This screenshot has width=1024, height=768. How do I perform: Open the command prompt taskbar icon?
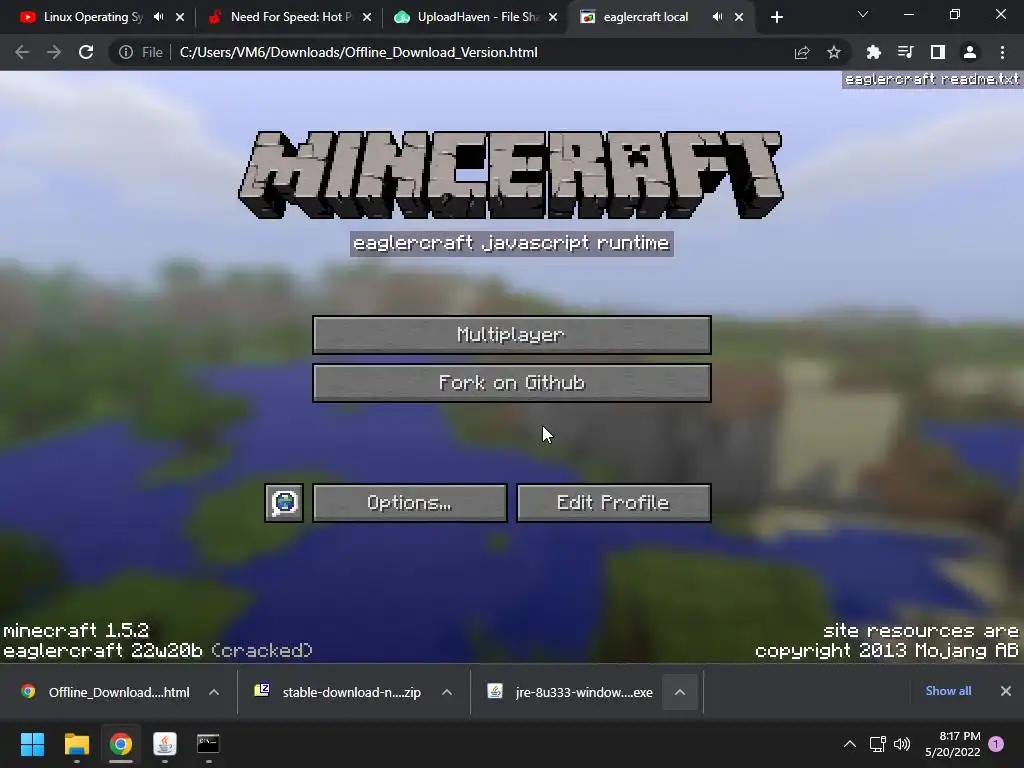pos(208,744)
